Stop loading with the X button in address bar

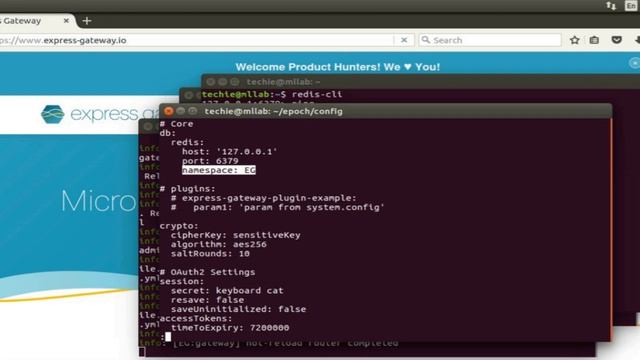coord(404,40)
